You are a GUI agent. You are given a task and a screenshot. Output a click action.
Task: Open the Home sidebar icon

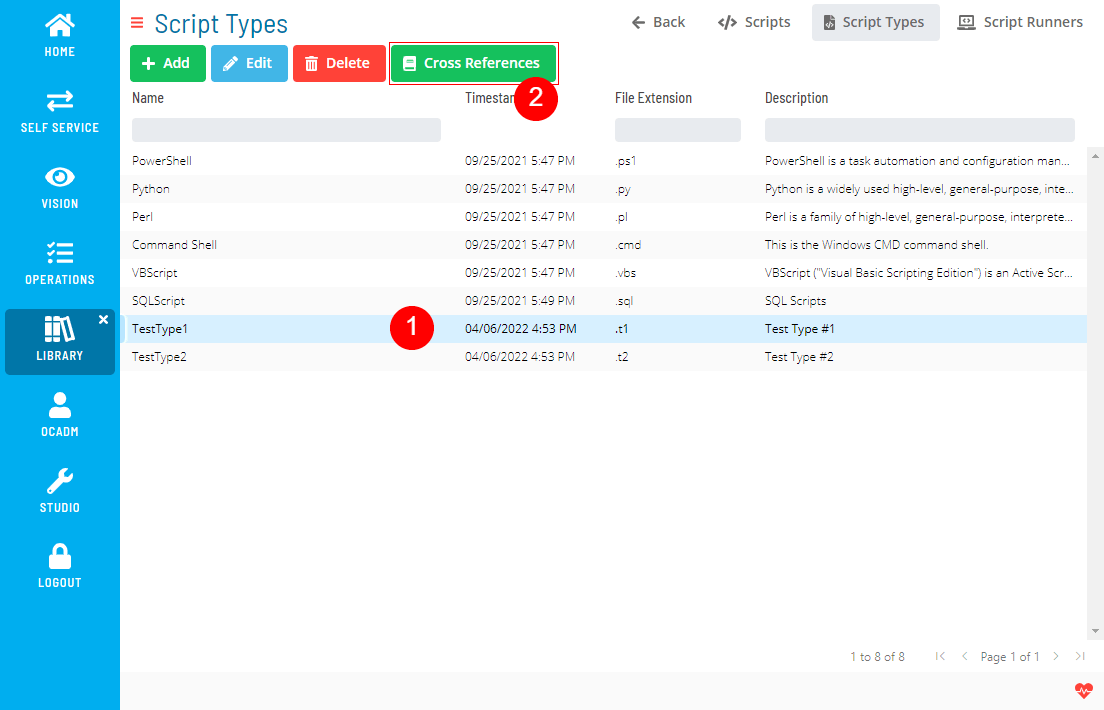(x=59, y=25)
